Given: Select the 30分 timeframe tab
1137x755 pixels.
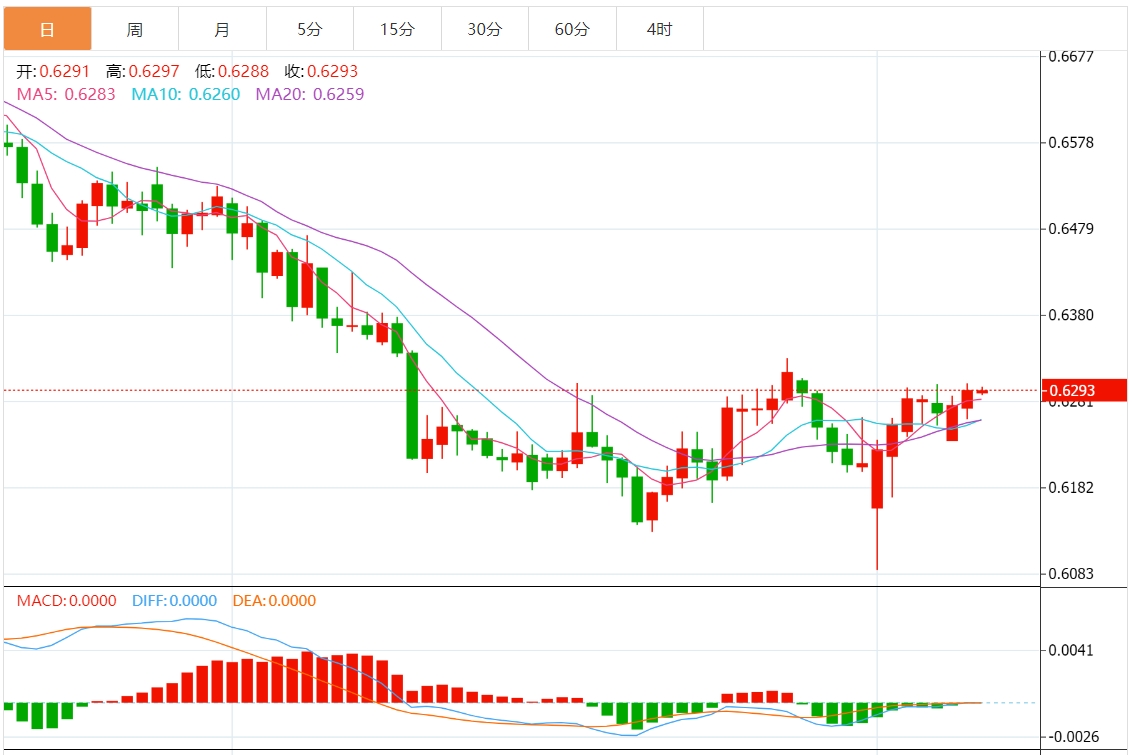Looking at the screenshot, I should tap(485, 29).
